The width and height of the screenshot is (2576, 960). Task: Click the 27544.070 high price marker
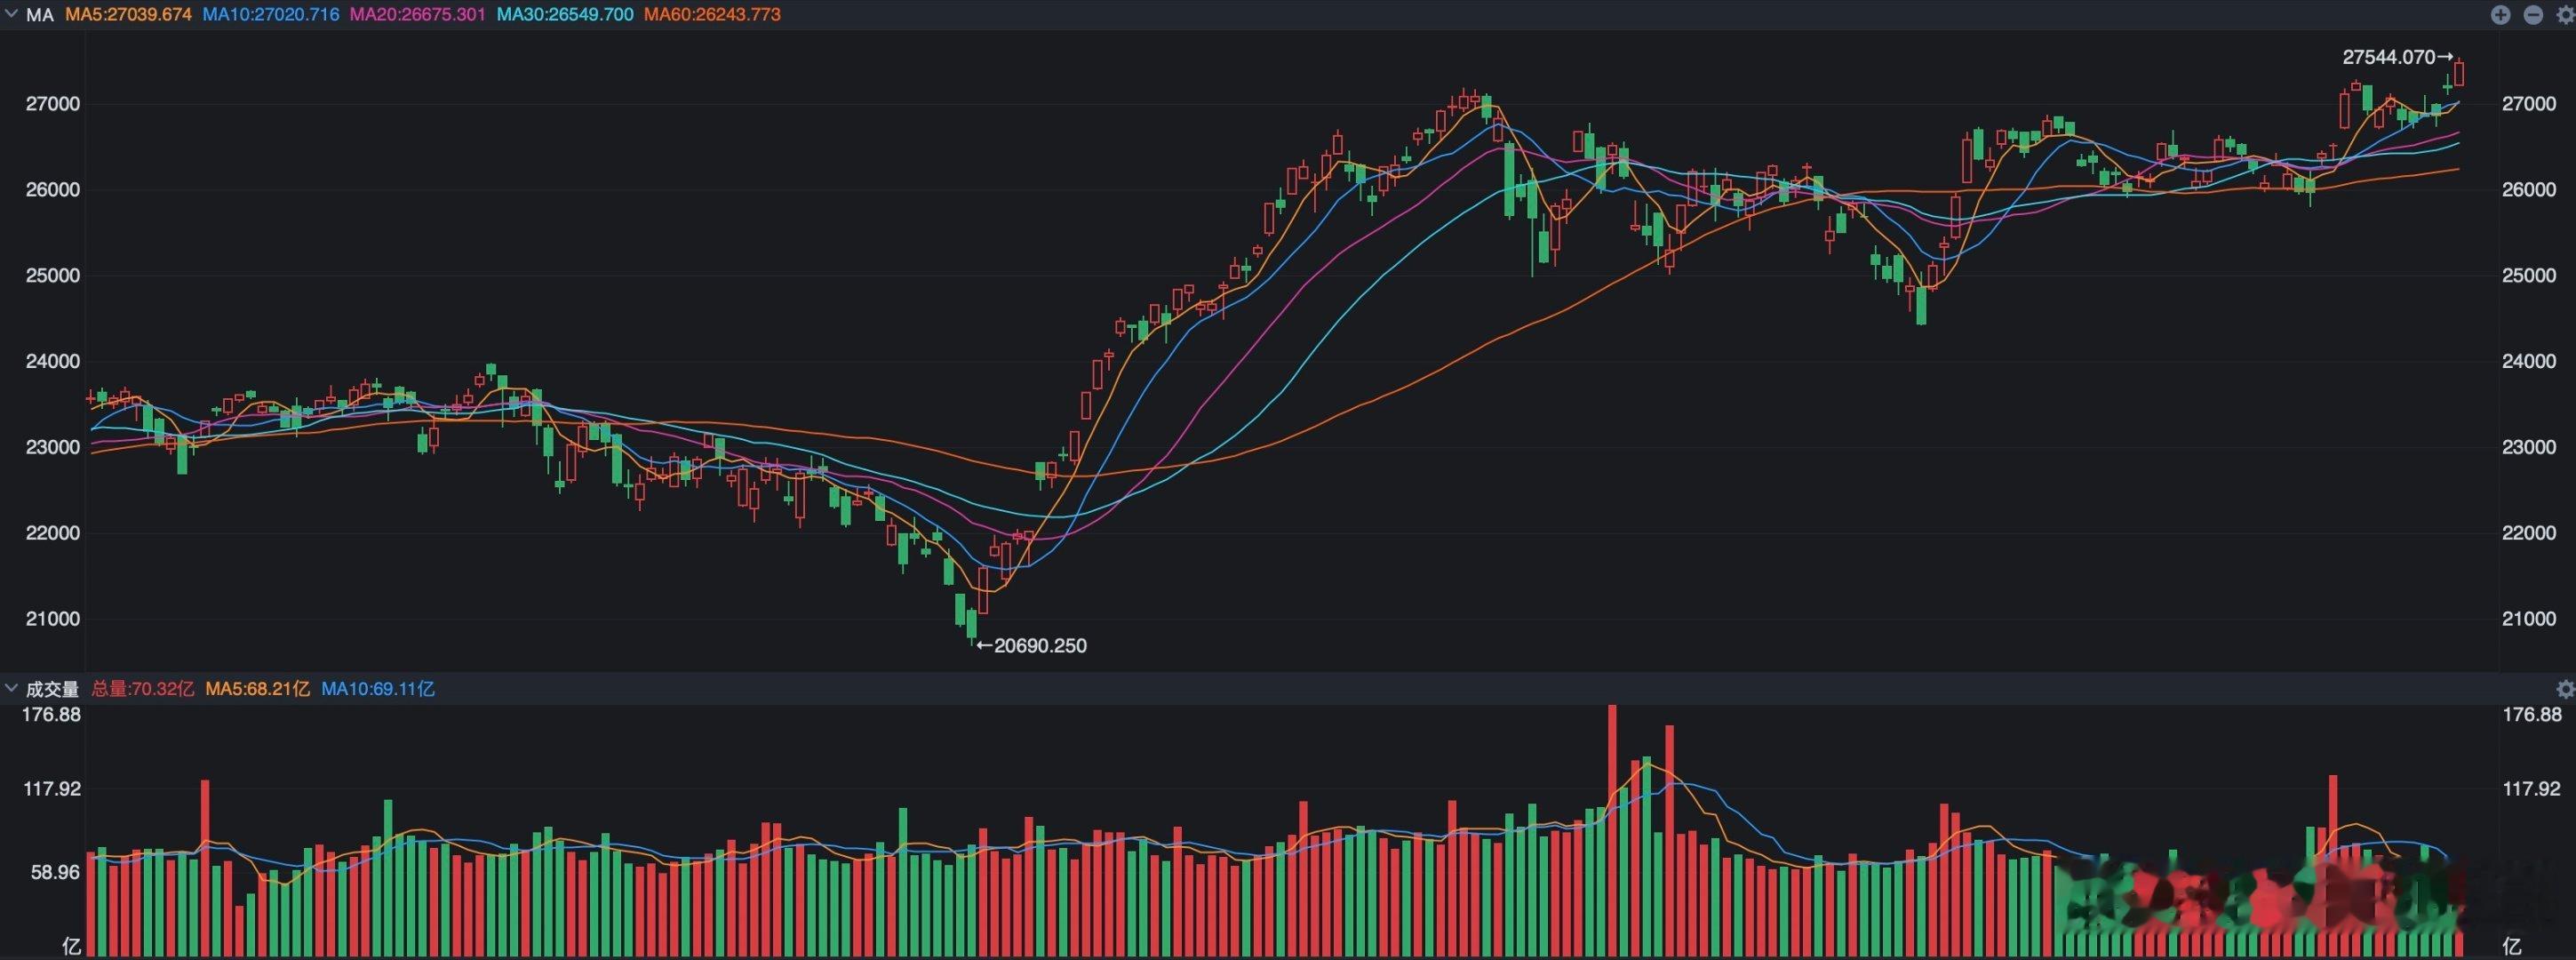point(2398,57)
